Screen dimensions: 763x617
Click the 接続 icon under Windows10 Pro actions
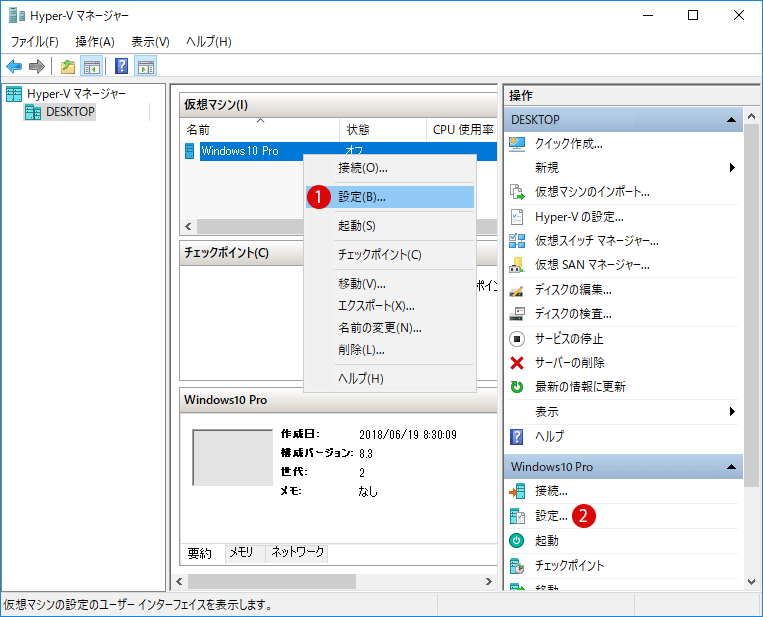517,491
